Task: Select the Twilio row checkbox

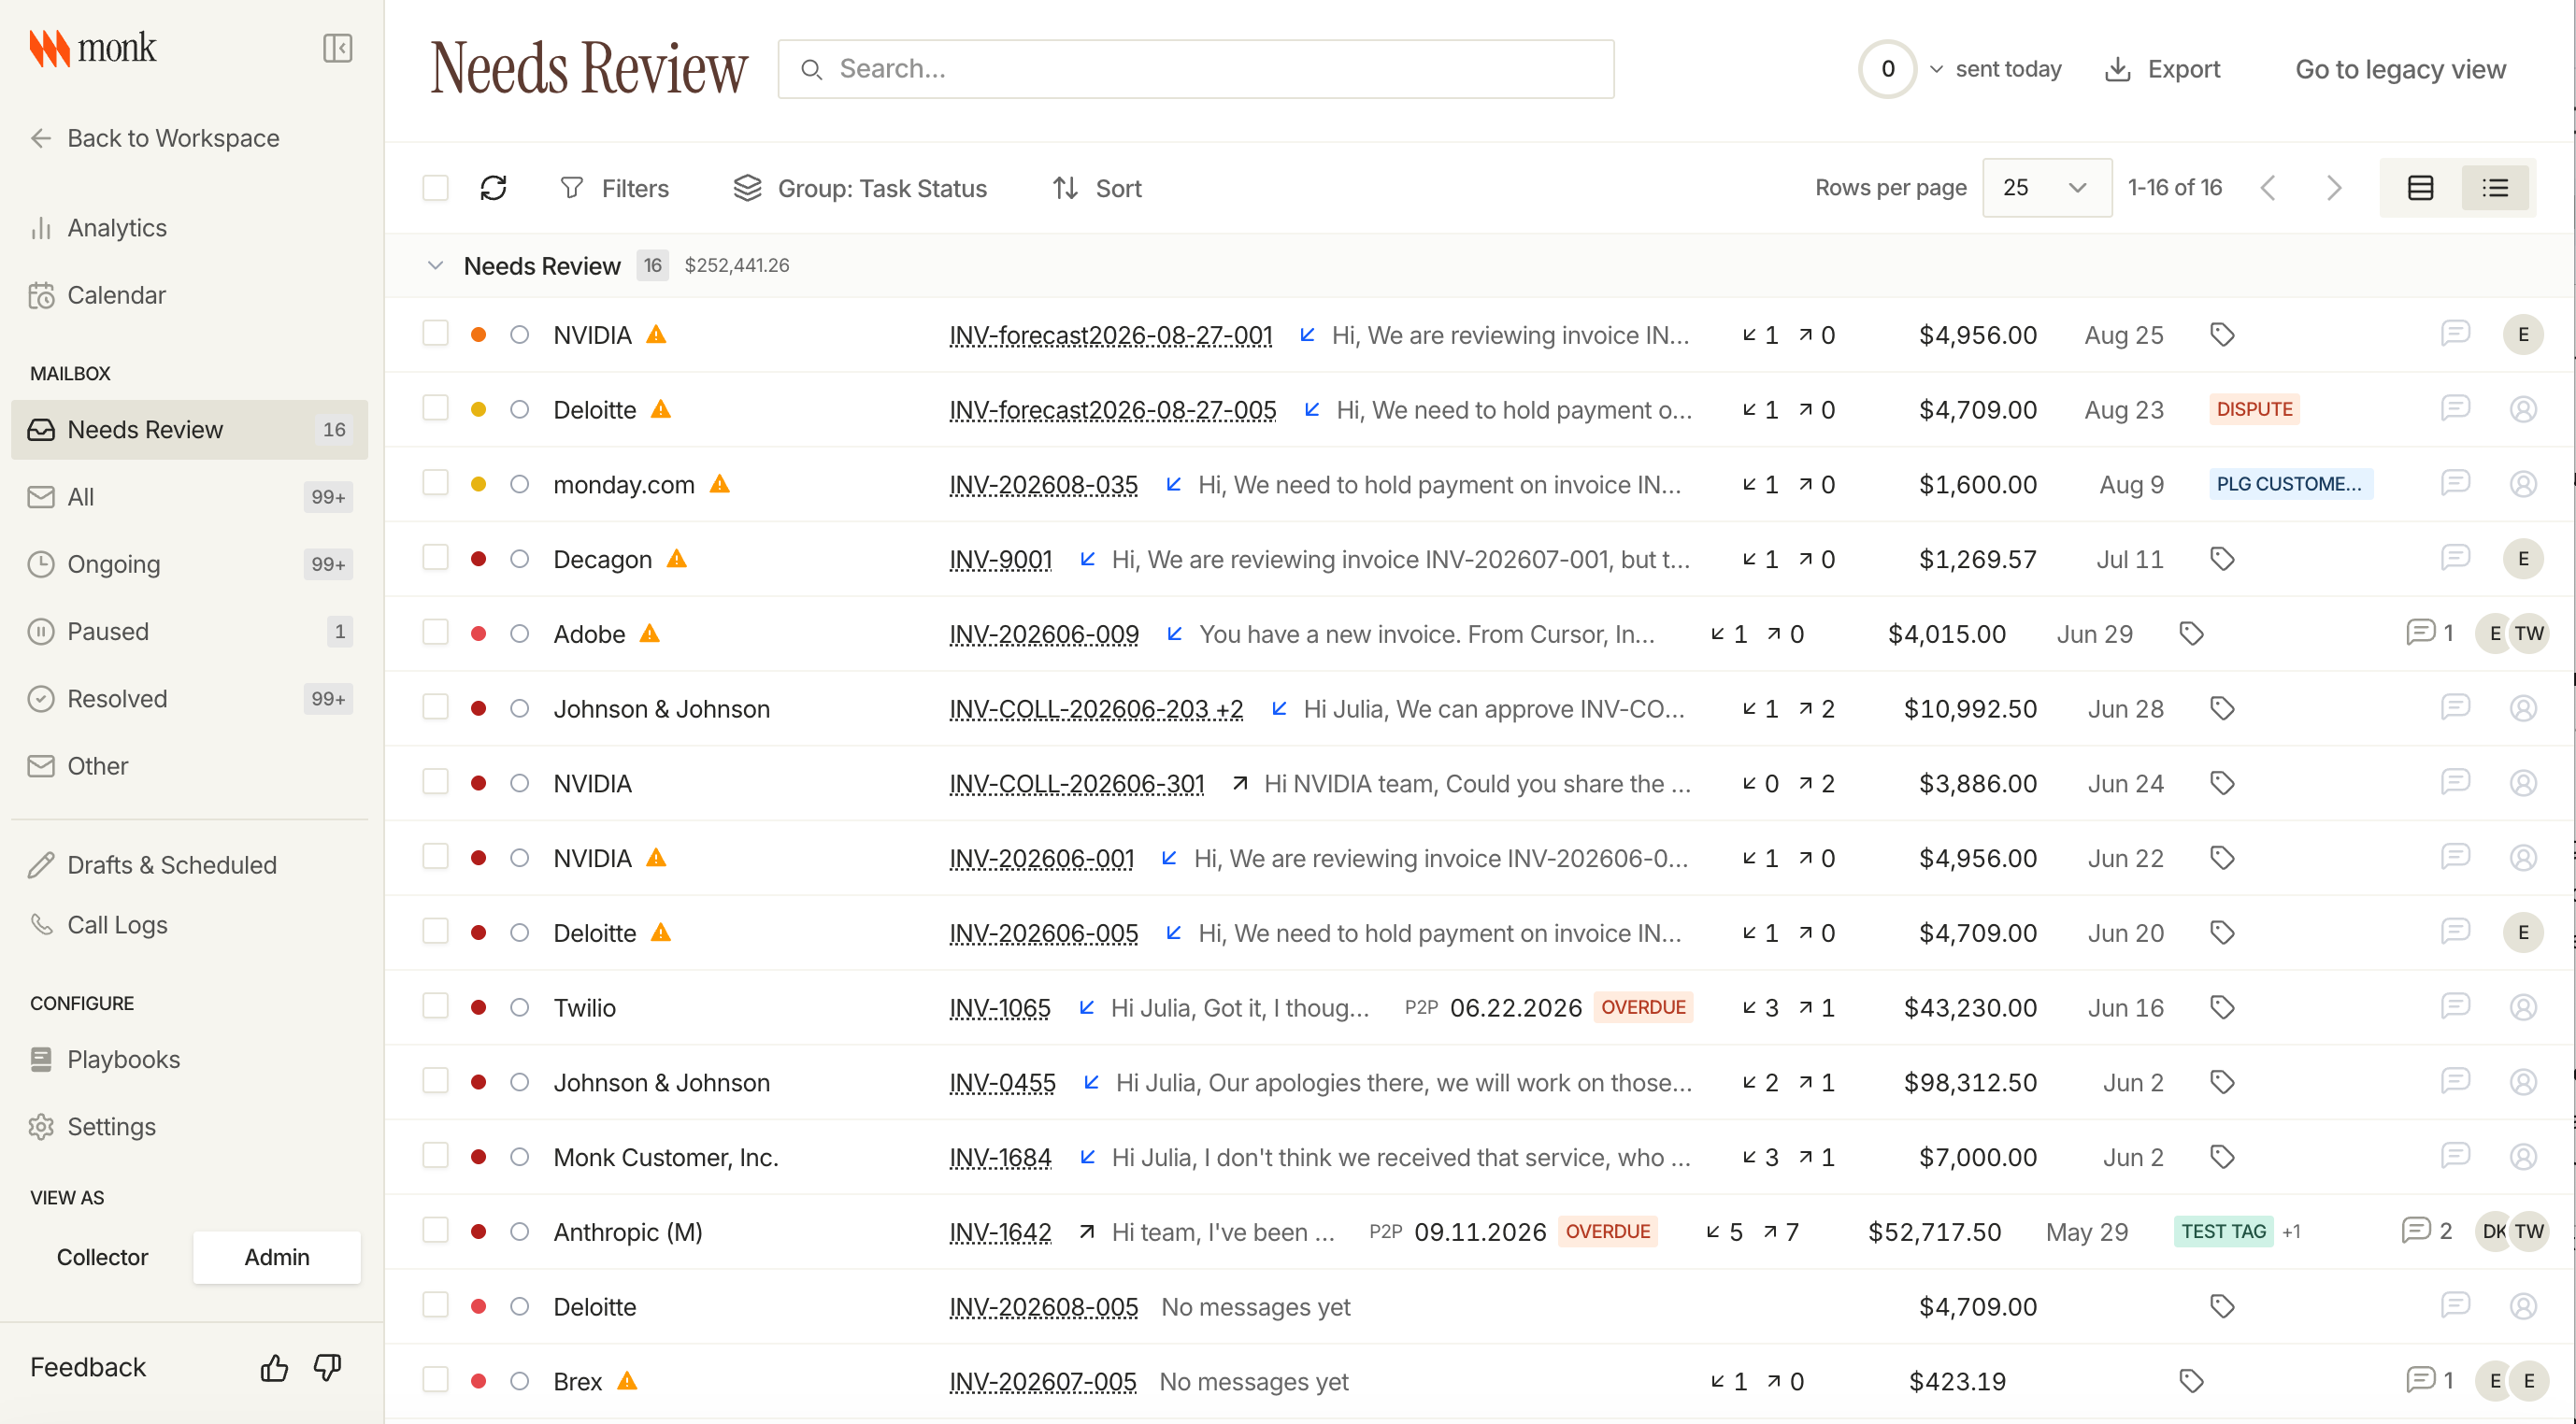Action: tap(435, 1006)
